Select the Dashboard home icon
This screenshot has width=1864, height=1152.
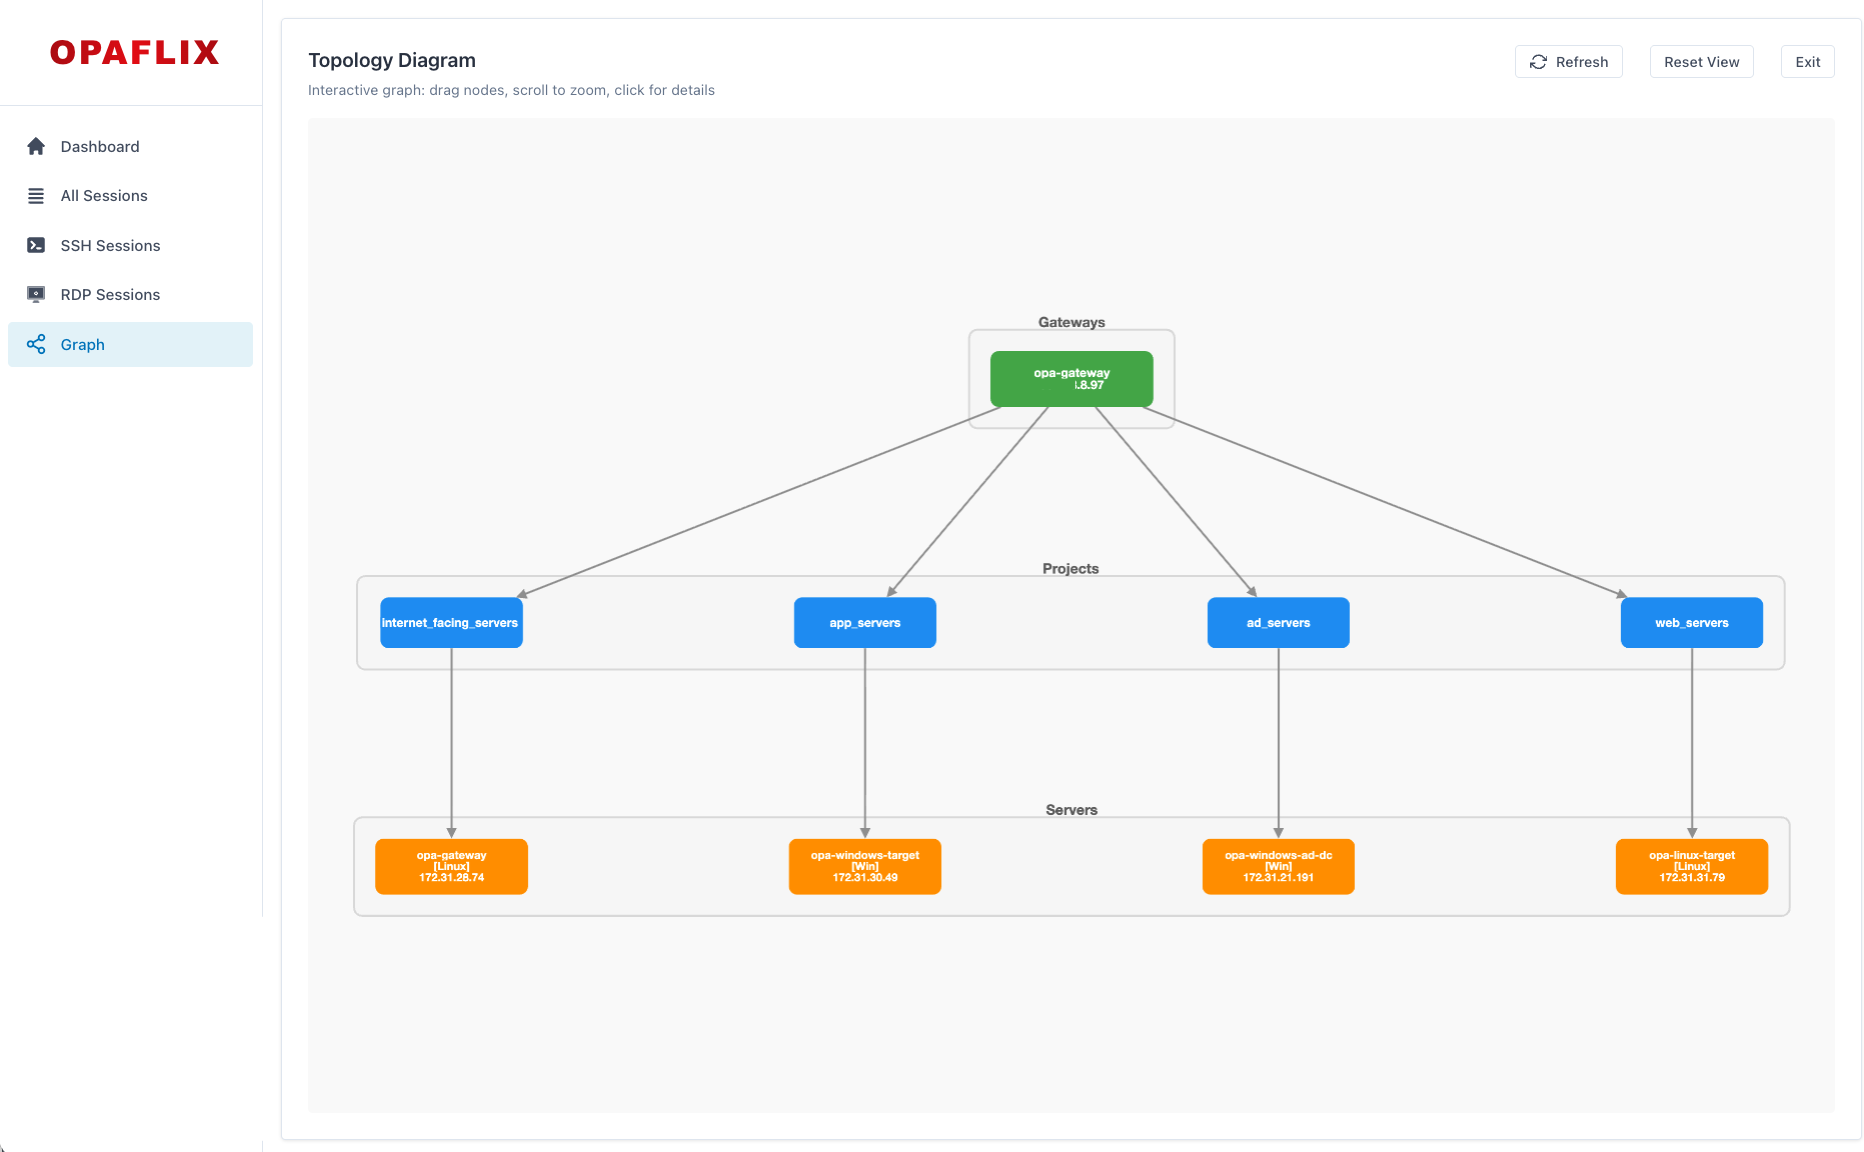click(36, 146)
